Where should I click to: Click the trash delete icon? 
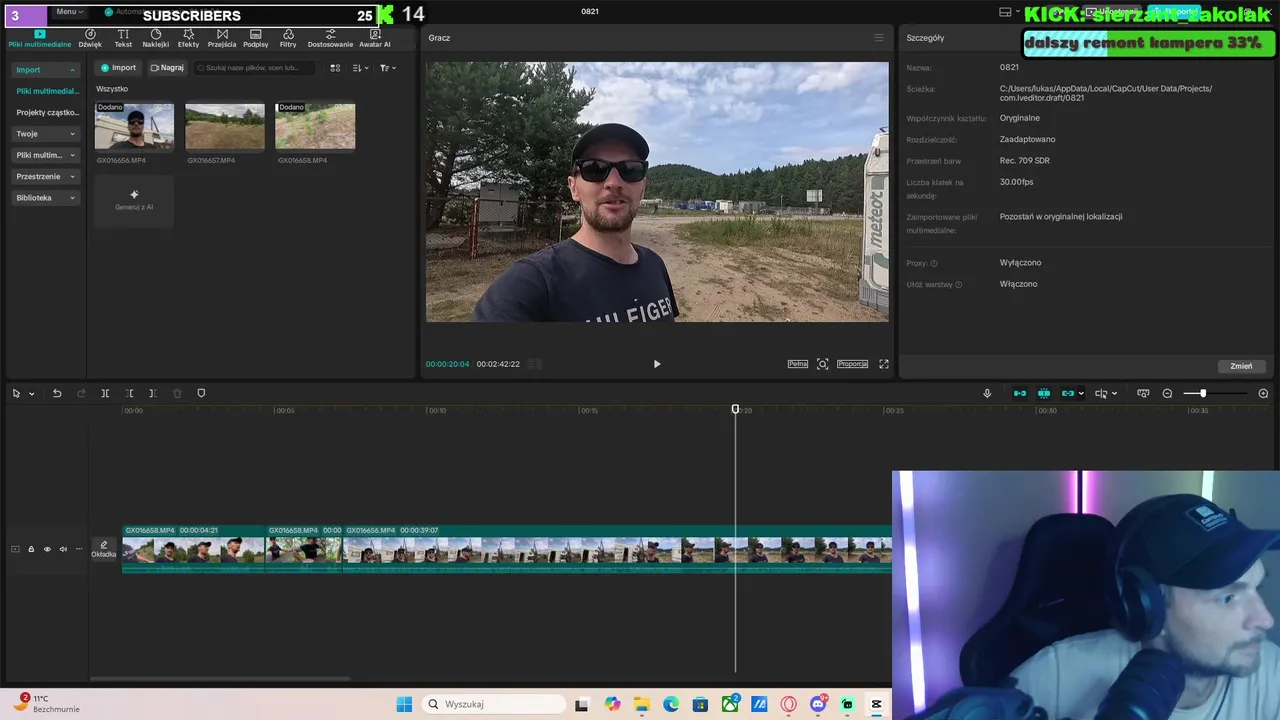pos(177,393)
